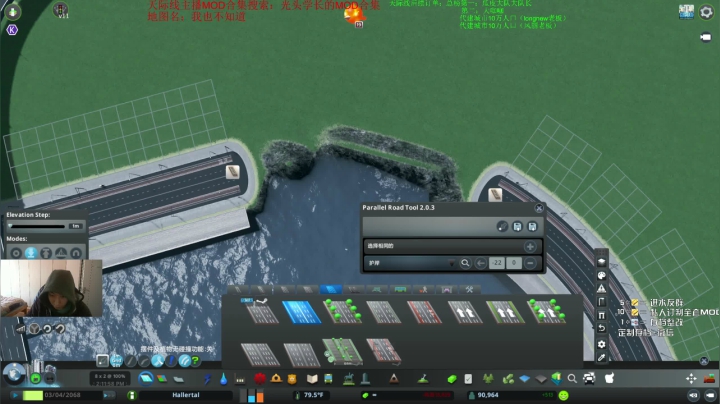The width and height of the screenshot is (720, 404).
Task: Select the freeform road drawing mode
Action: point(158,361)
